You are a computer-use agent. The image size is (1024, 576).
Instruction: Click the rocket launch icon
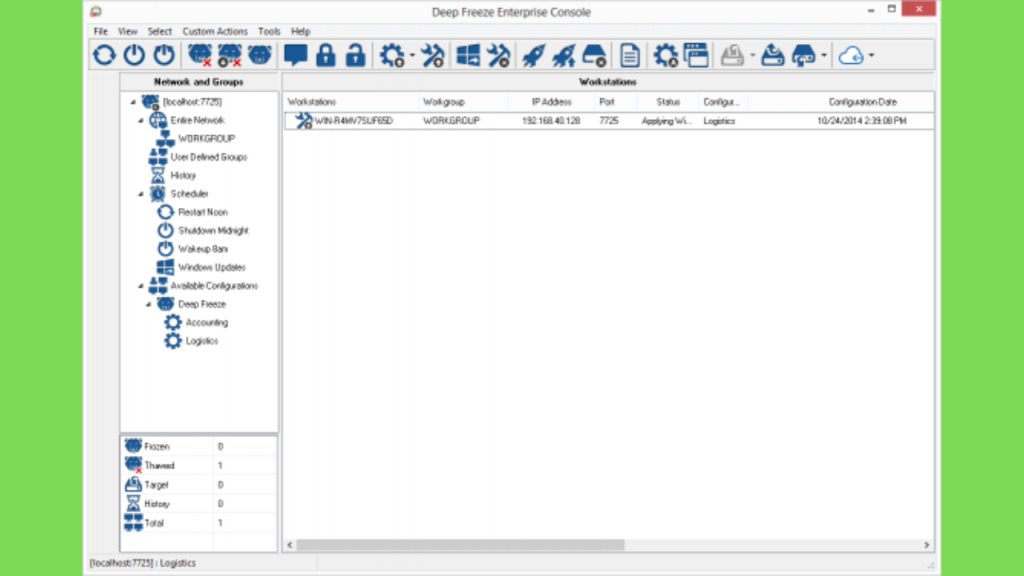pyautogui.click(x=534, y=56)
